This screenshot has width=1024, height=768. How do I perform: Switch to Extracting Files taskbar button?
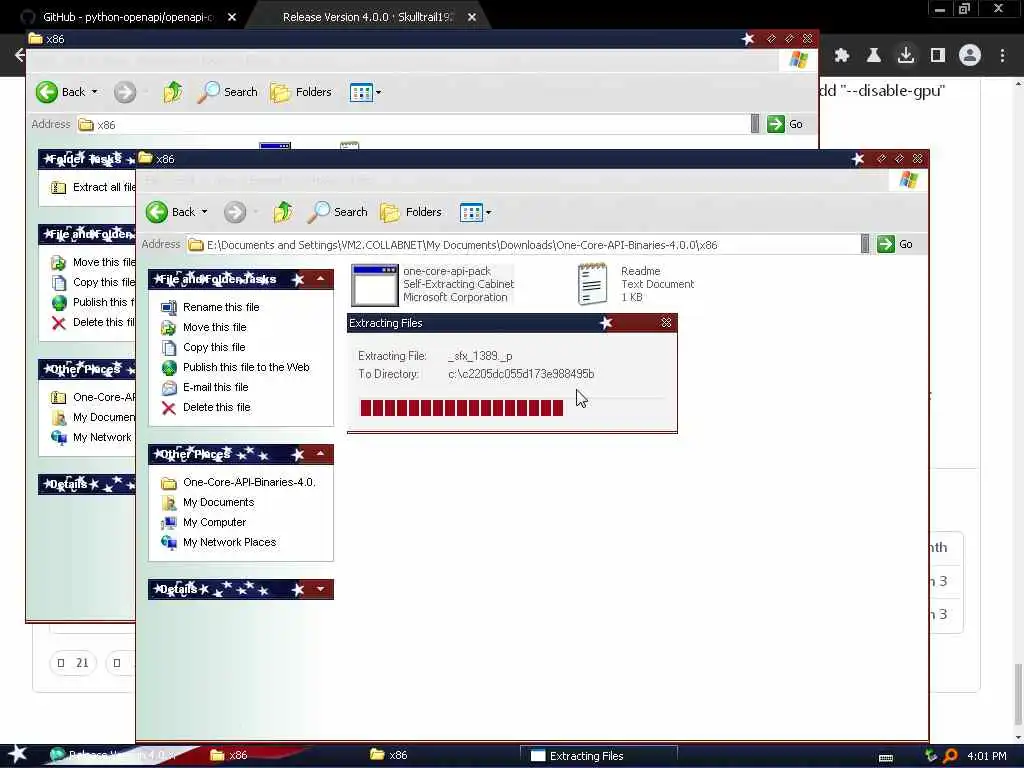pos(599,756)
